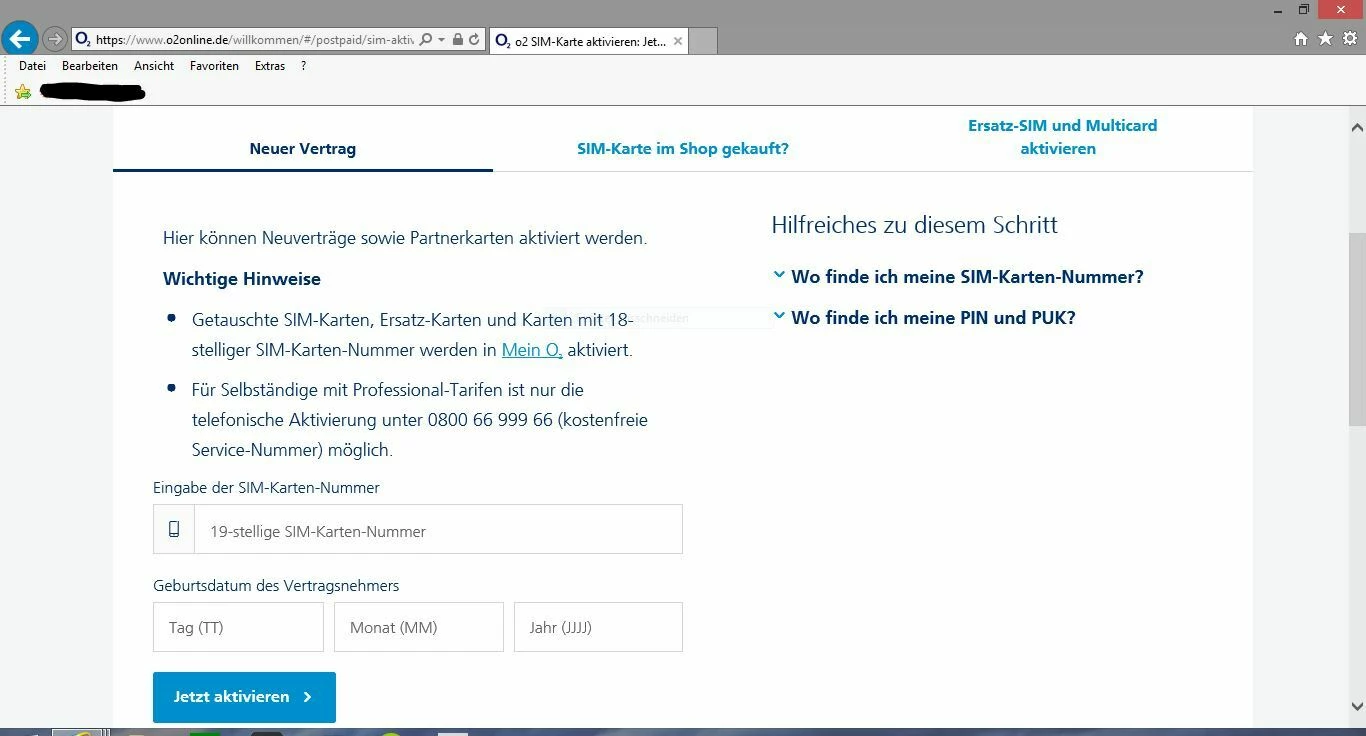This screenshot has height=736, width=1366.
Task: Click the Eingabe der SIM-Karten-Nummer label
Action: (x=266, y=488)
